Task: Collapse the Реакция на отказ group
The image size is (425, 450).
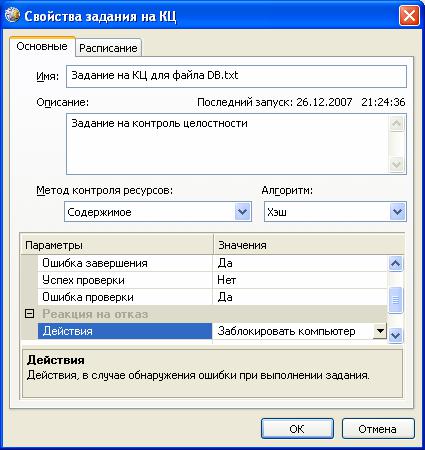Action: pos(30,314)
